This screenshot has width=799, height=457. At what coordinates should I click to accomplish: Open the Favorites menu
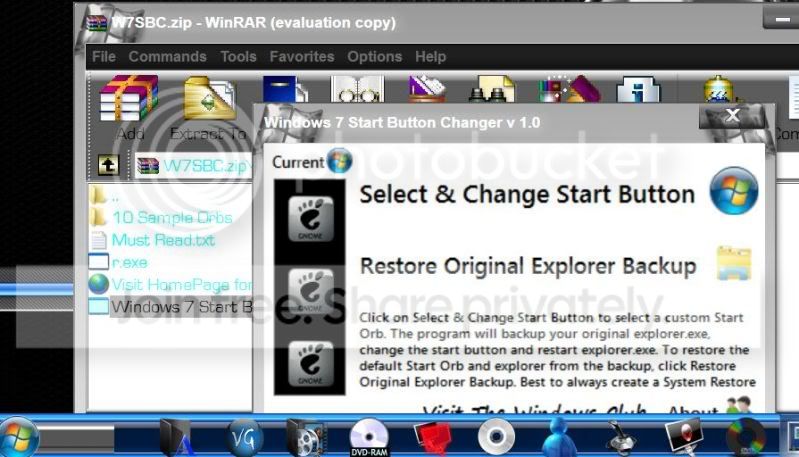[302, 57]
